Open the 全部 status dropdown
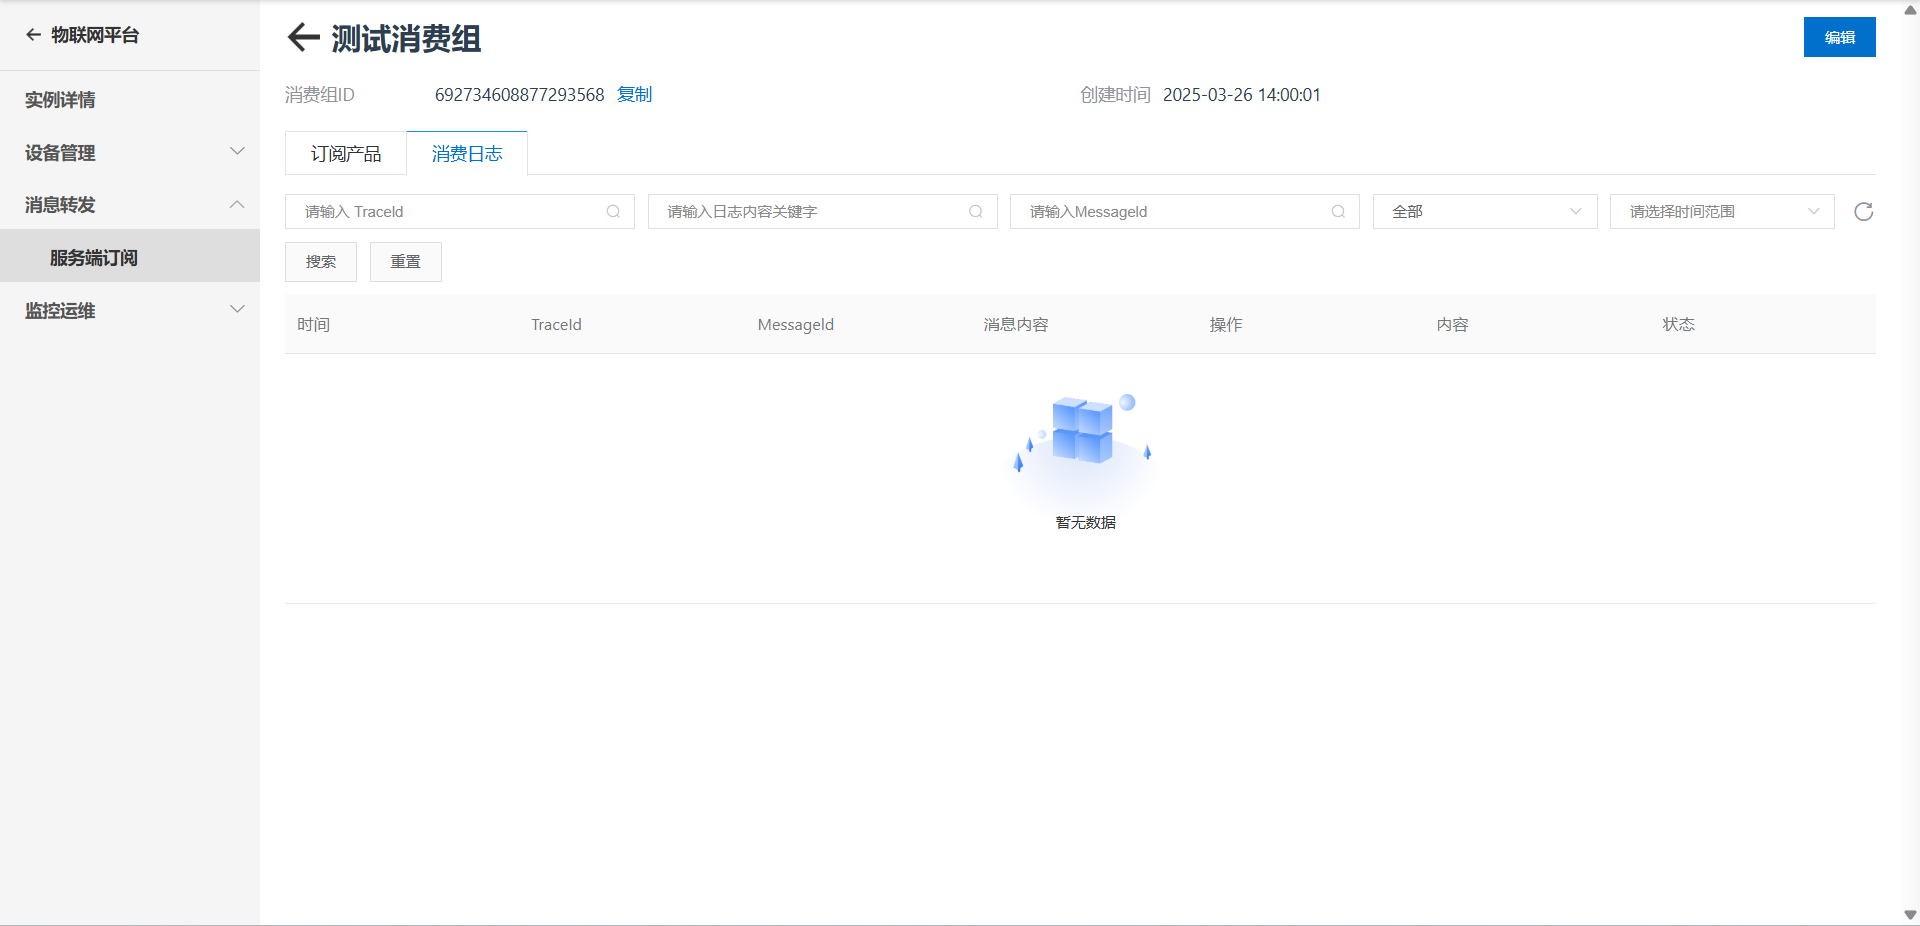This screenshot has height=926, width=1920. pos(1485,212)
